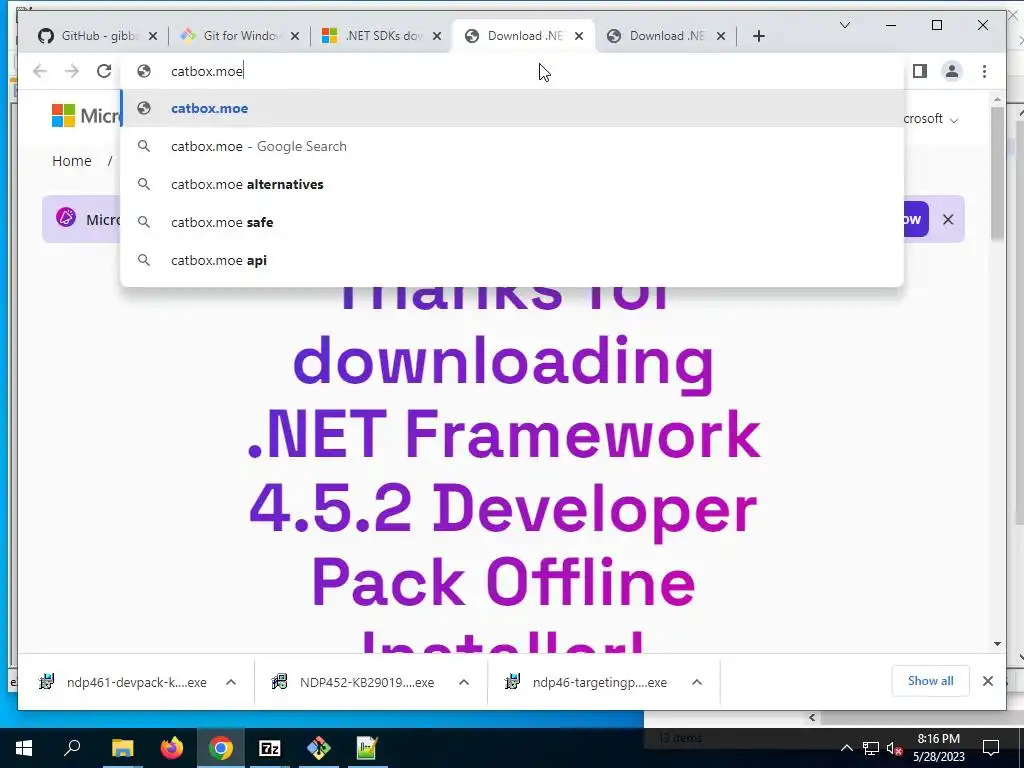This screenshot has width=1024, height=768.
Task: Go forward to the next page
Action: 72,71
